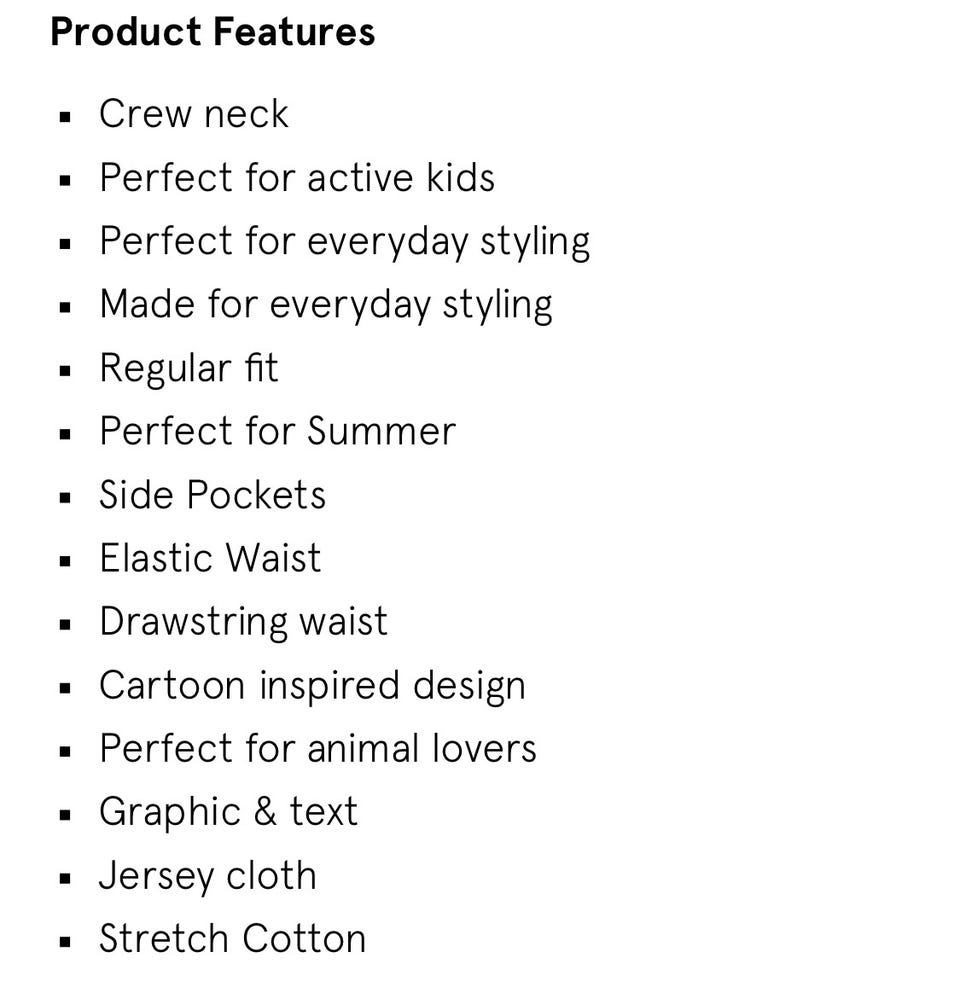Select the 'Elastic Waist' feature text
960x981 pixels.
[x=210, y=558]
